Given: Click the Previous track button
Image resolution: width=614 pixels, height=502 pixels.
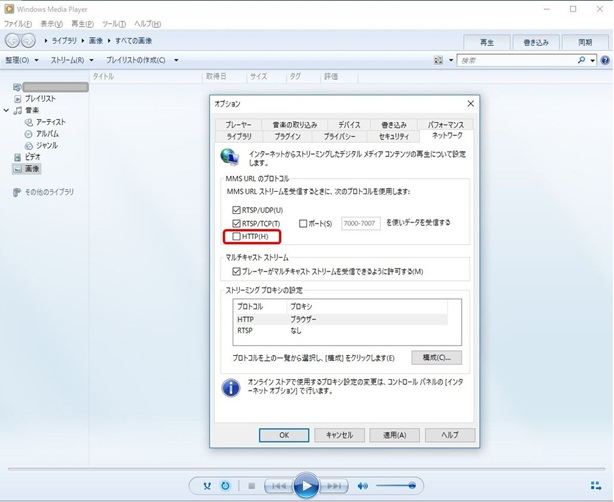Looking at the screenshot, I should (278, 486).
